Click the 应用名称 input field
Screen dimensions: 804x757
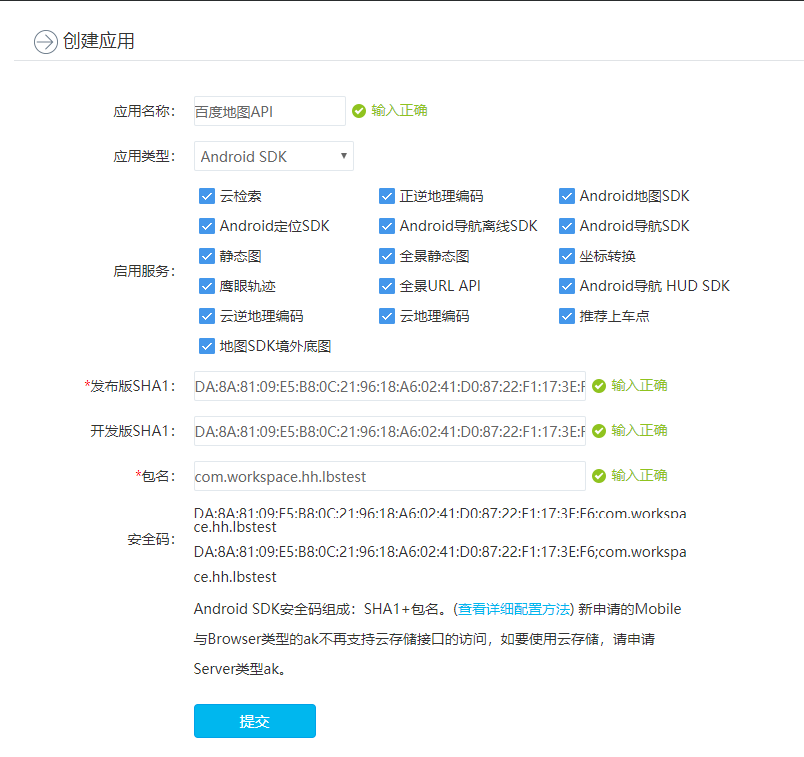(270, 111)
